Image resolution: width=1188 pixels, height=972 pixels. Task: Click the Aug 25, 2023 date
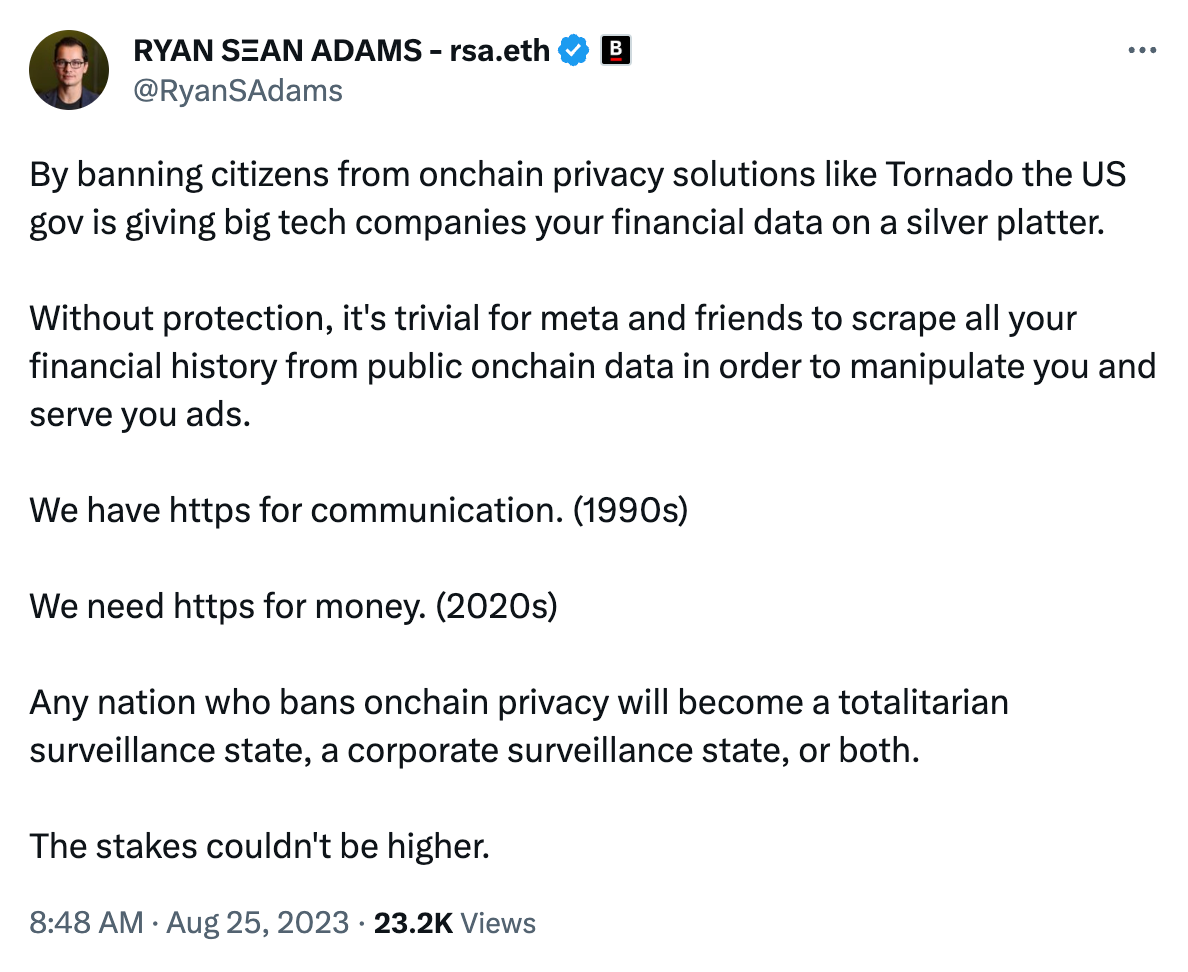258,923
